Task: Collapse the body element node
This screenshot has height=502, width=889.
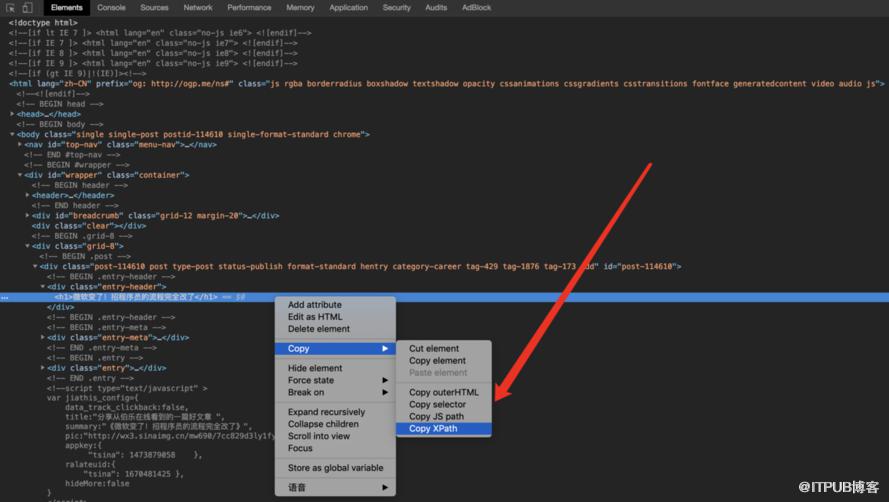Action: pyautogui.click(x=12, y=134)
